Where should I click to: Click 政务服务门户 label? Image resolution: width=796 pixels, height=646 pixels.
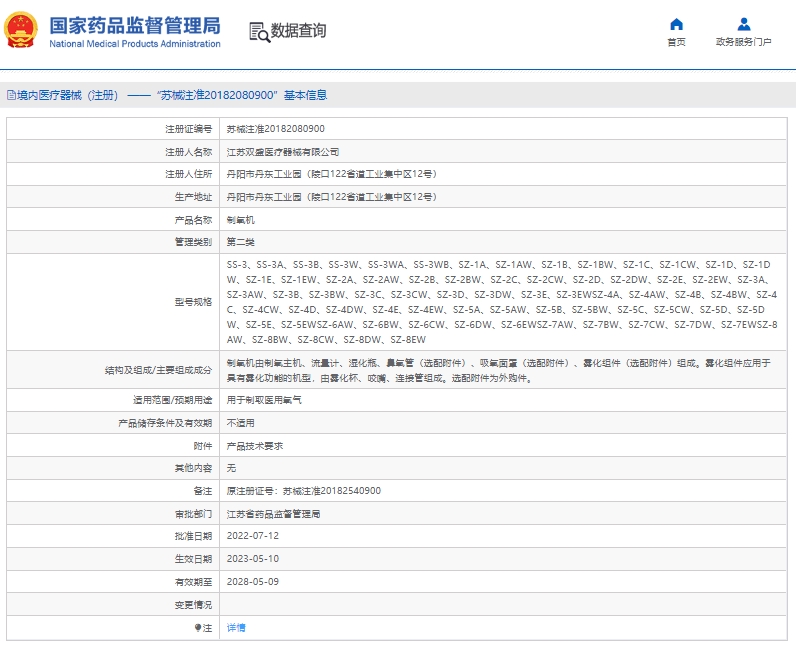click(x=744, y=42)
